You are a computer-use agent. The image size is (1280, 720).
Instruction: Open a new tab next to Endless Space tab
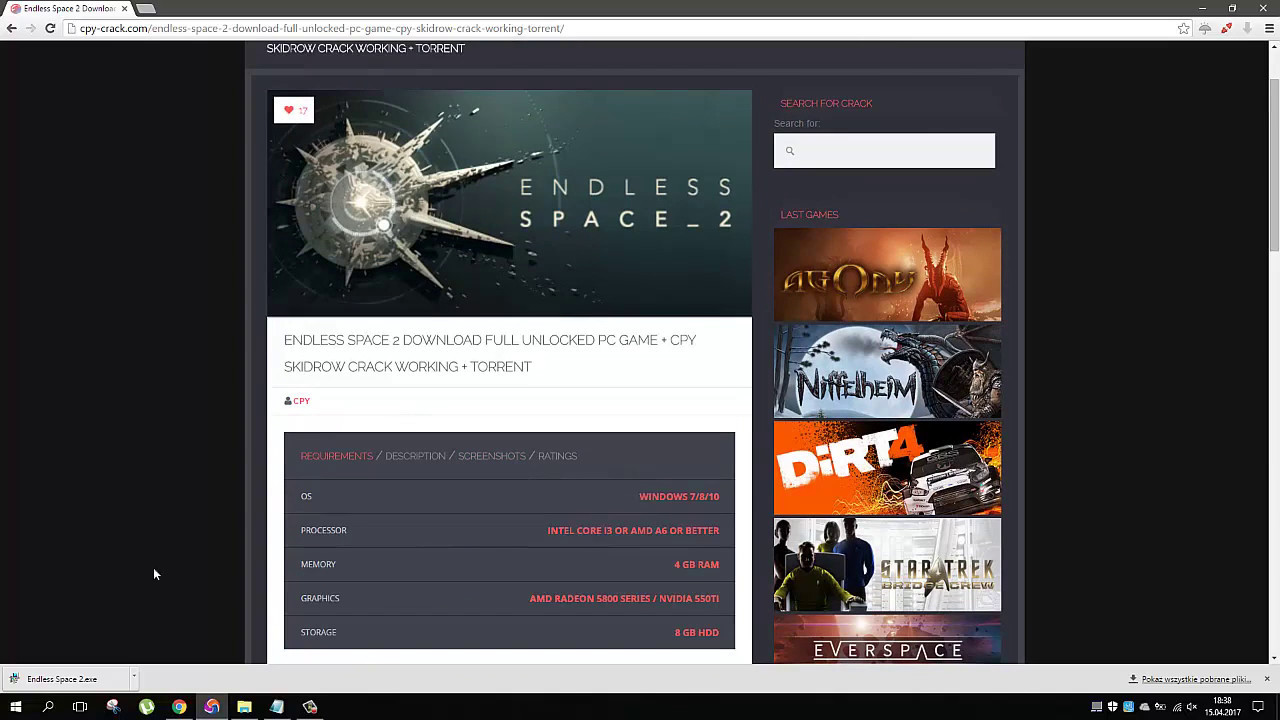146,8
